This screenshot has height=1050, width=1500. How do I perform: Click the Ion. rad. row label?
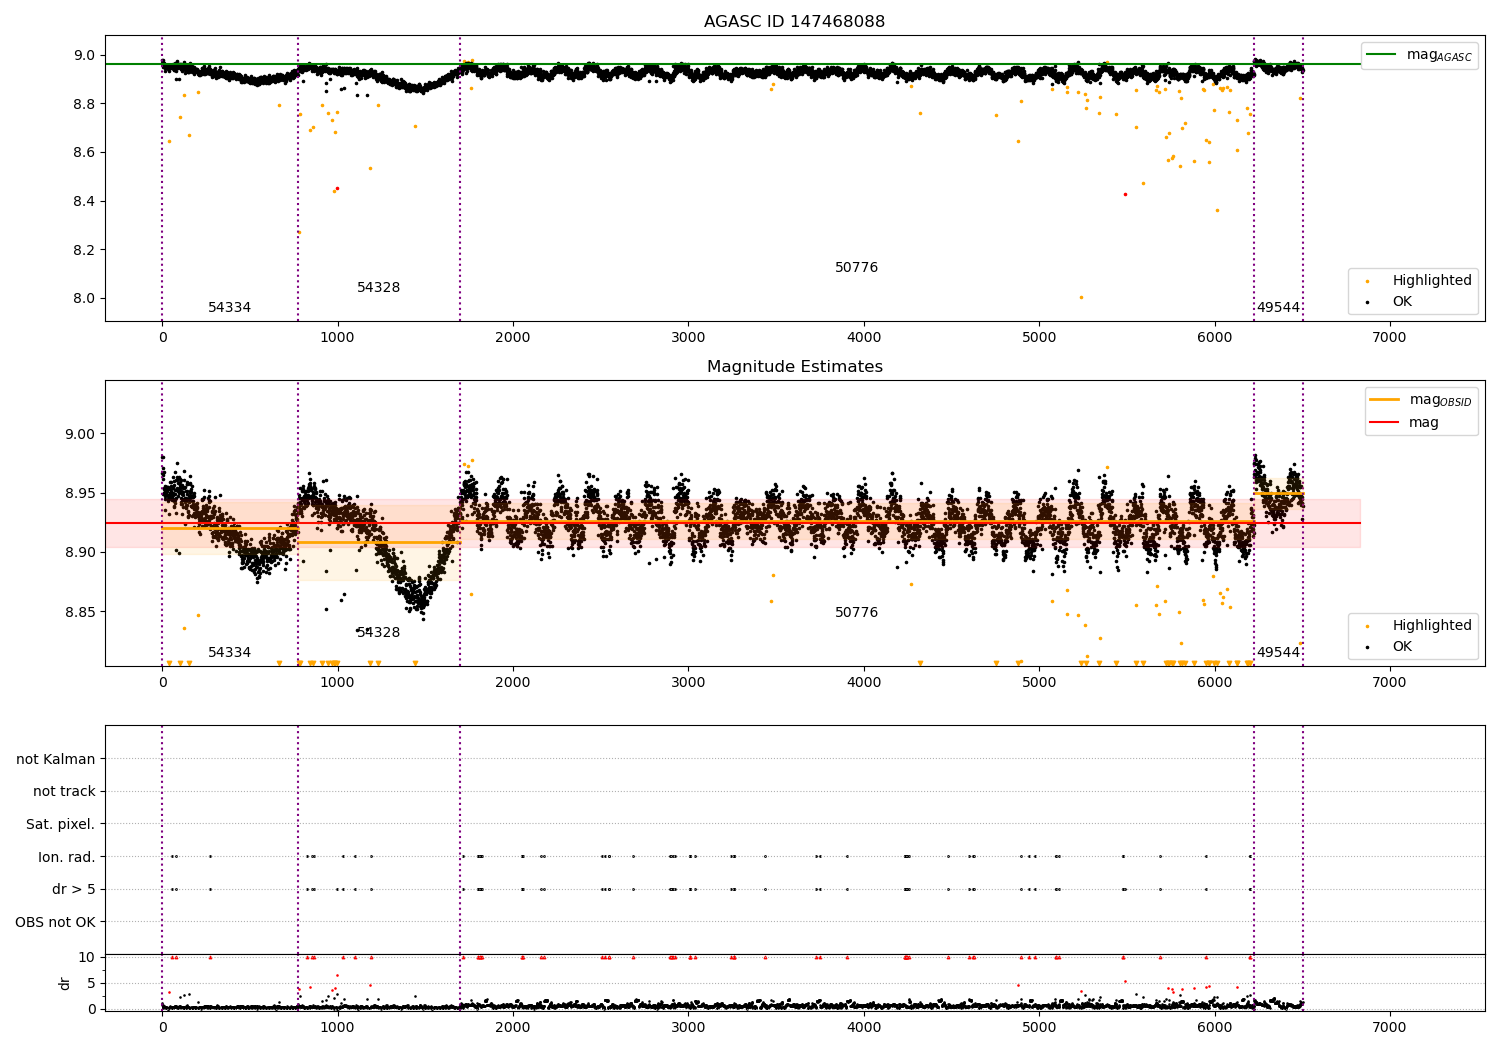pyautogui.click(x=67, y=857)
